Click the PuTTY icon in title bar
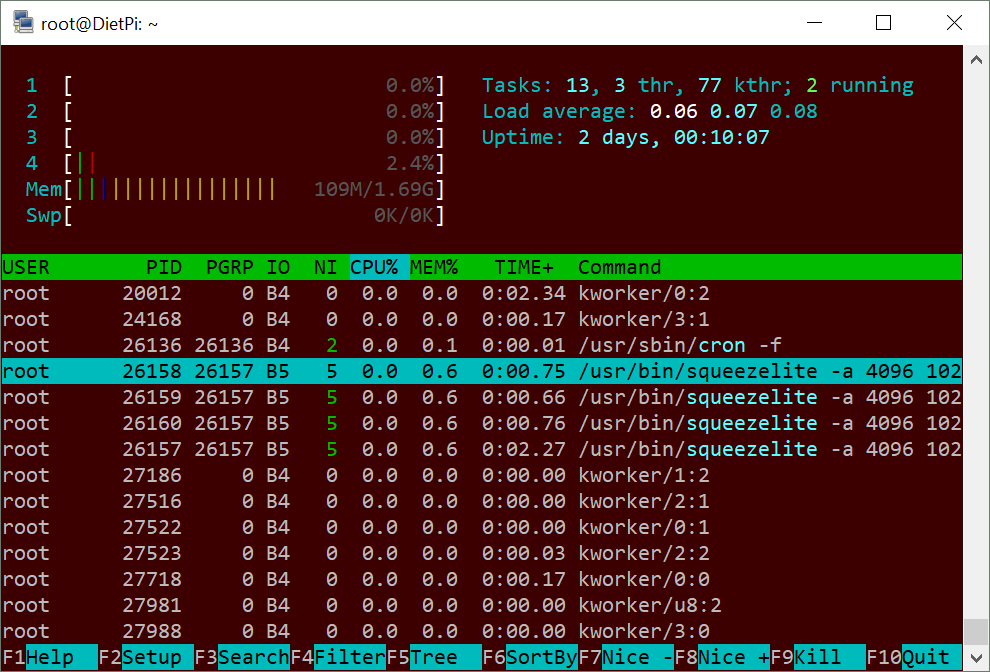Image resolution: width=990 pixels, height=672 pixels. (x=23, y=23)
